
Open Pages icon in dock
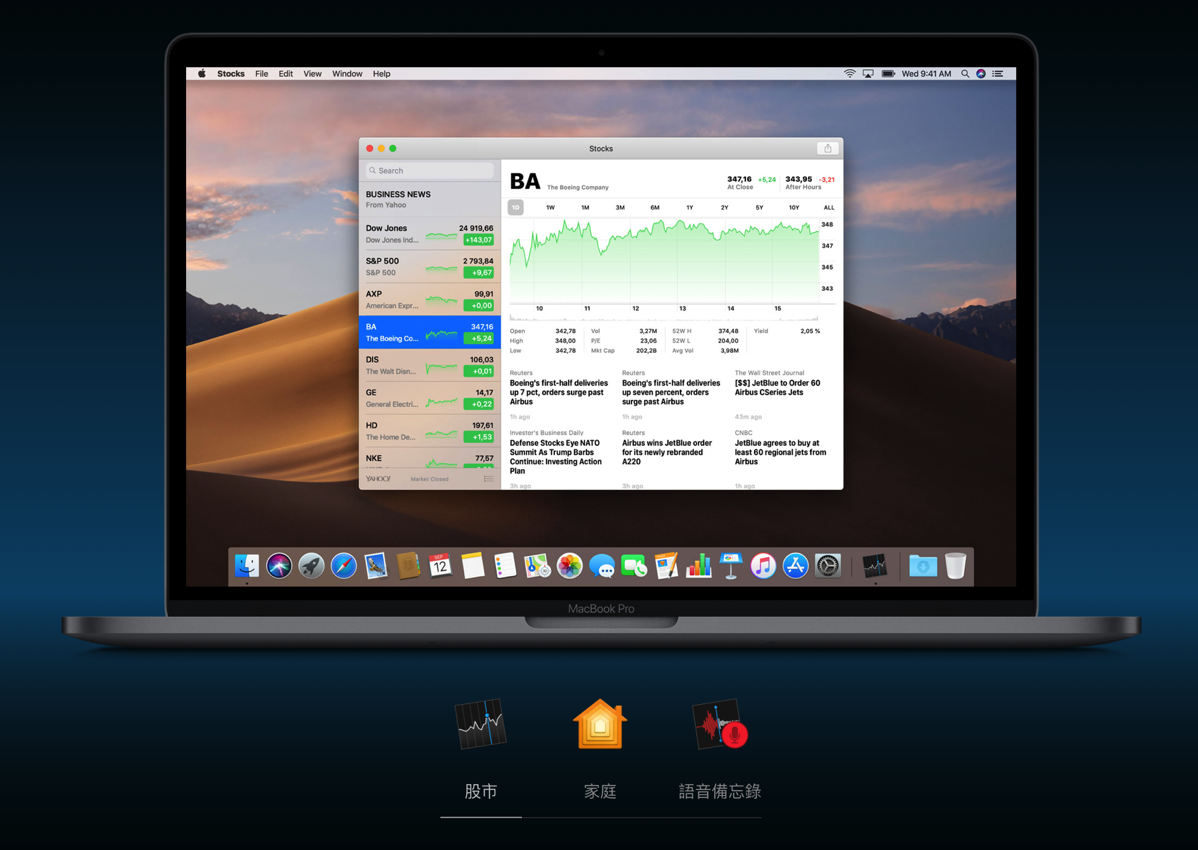coord(666,566)
